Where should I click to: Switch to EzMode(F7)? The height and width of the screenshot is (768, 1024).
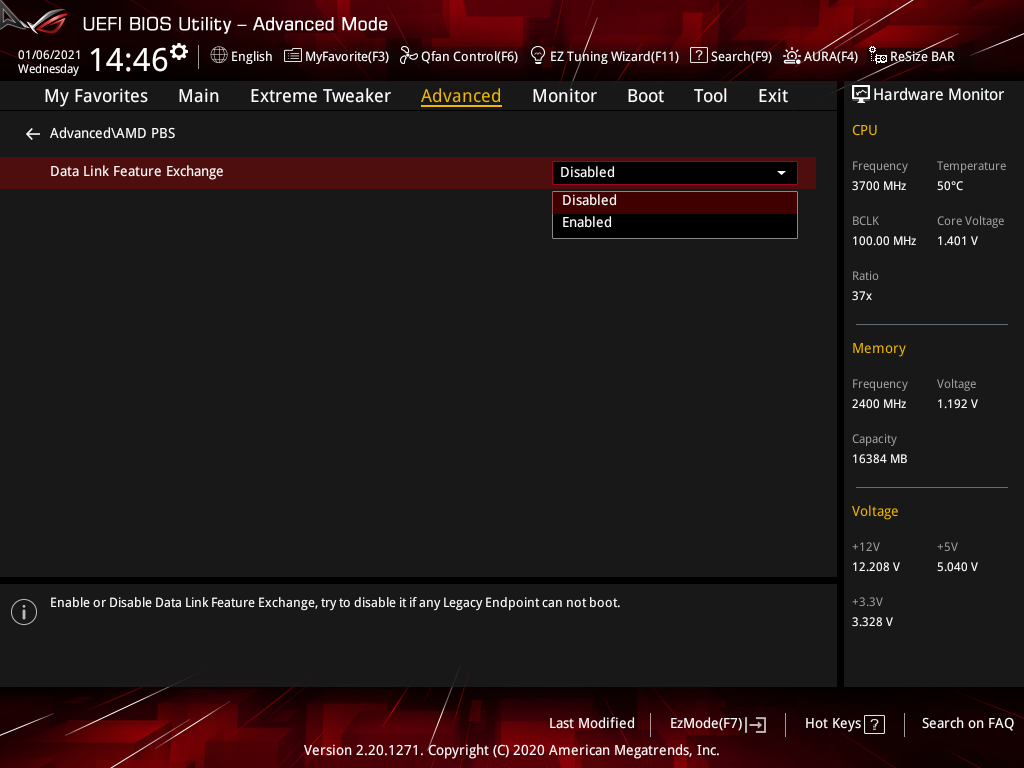click(x=718, y=724)
